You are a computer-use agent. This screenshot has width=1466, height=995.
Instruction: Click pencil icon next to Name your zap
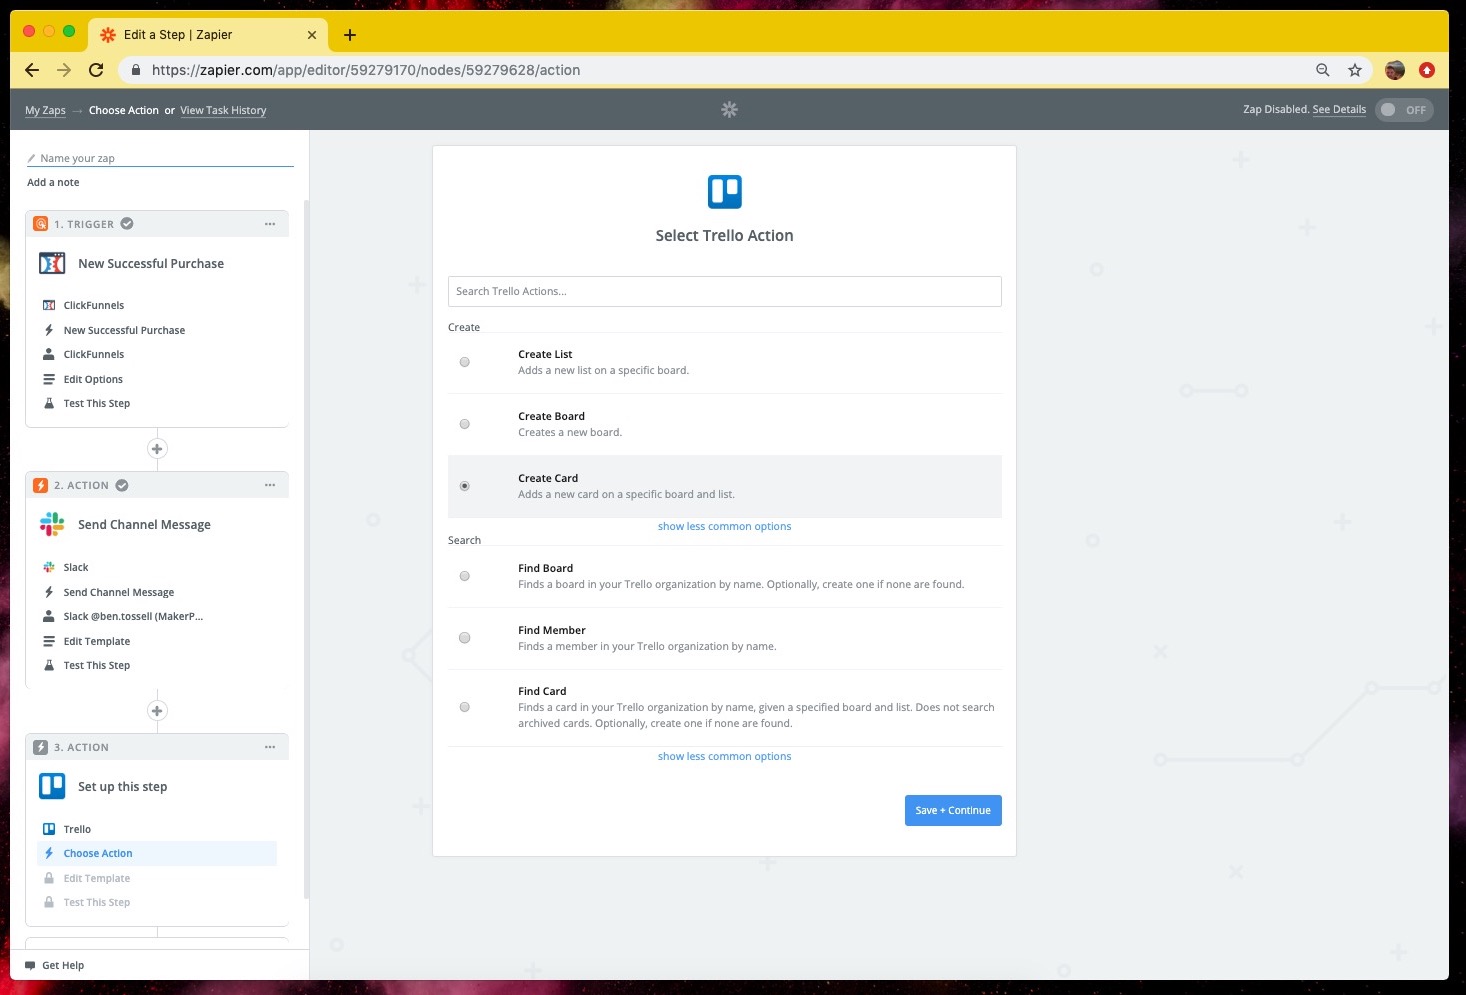pyautogui.click(x=32, y=158)
